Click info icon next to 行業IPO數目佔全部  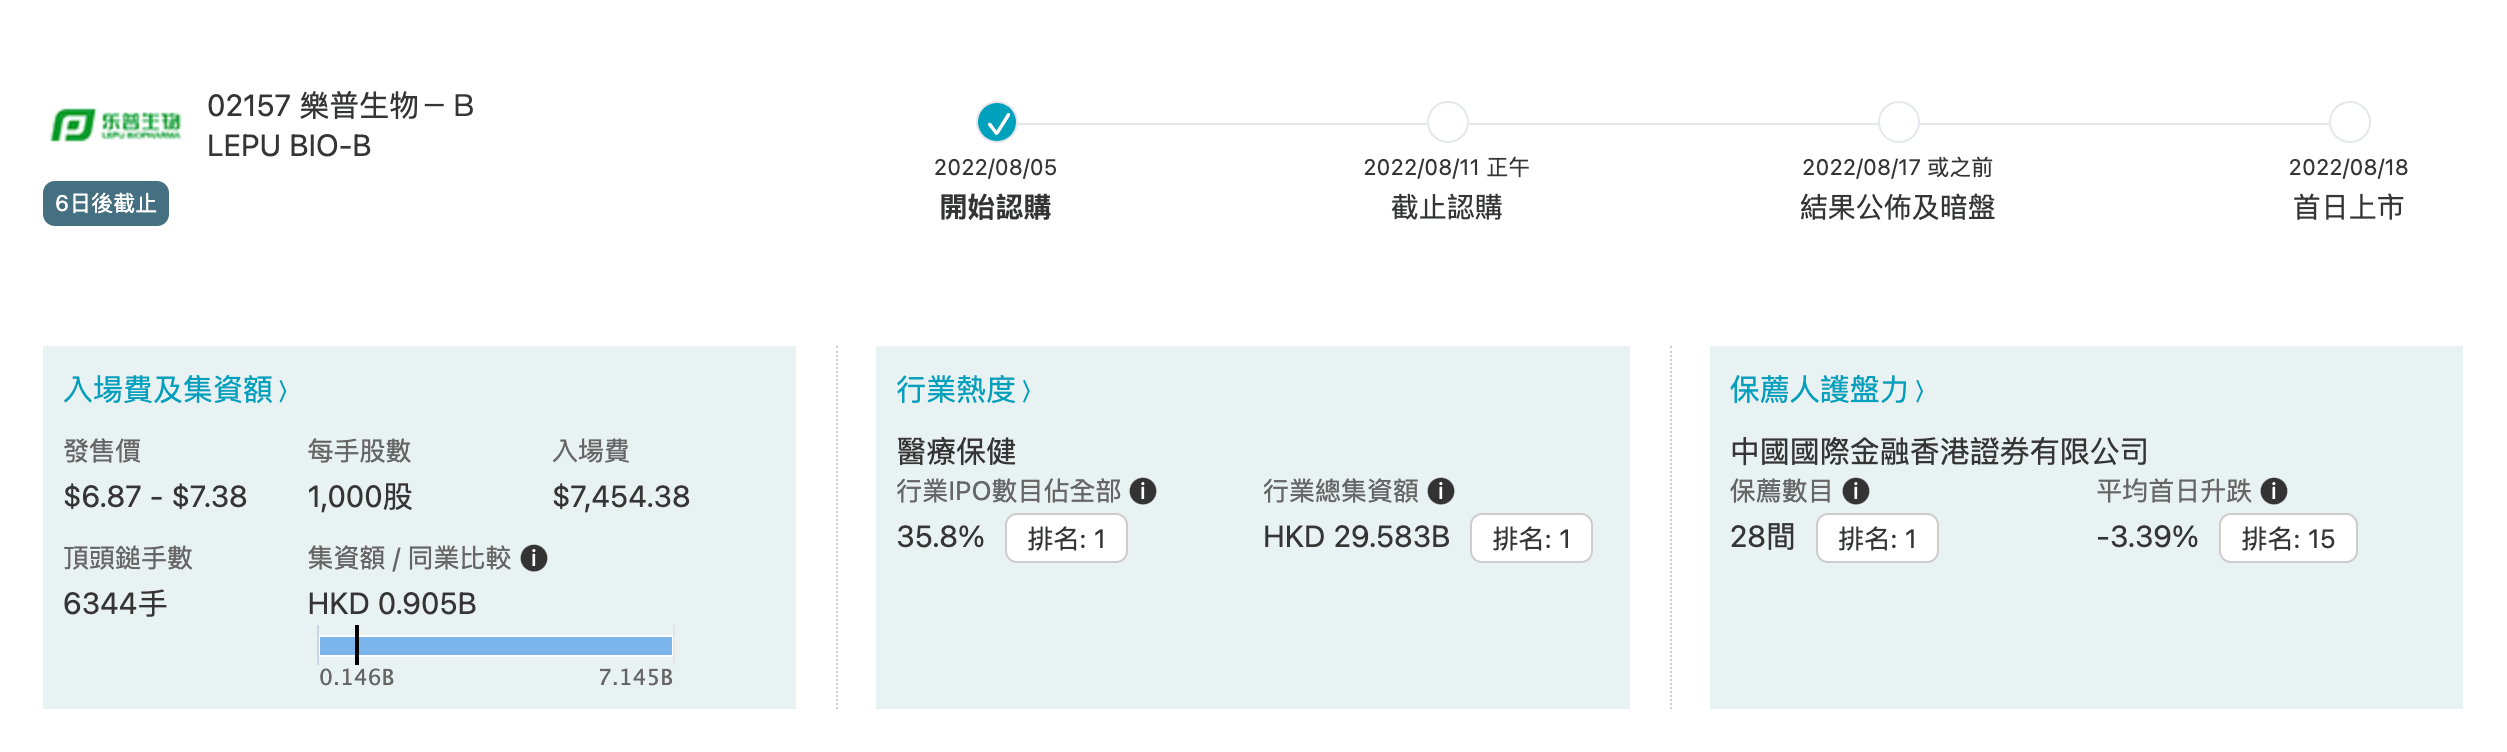click(x=1143, y=491)
